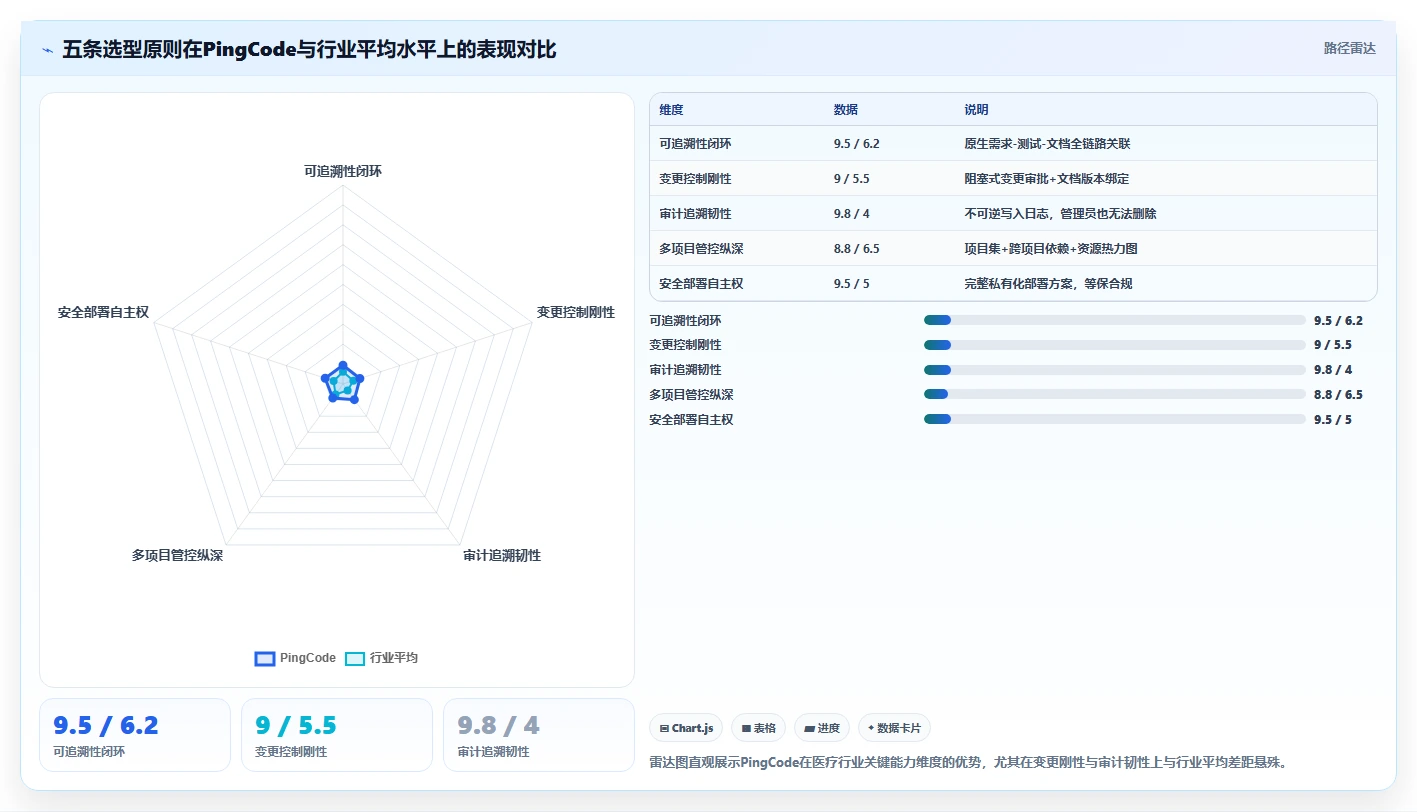Viewport: 1417px width, 812px height.
Task: Click the 数据 table column header
Action: click(x=846, y=110)
